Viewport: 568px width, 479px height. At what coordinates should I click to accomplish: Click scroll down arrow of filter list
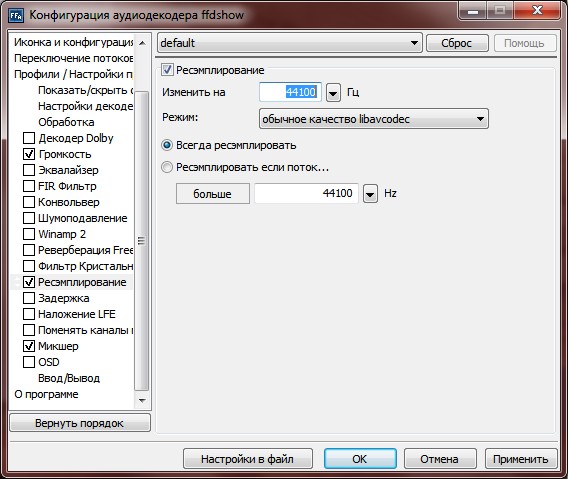[142, 401]
